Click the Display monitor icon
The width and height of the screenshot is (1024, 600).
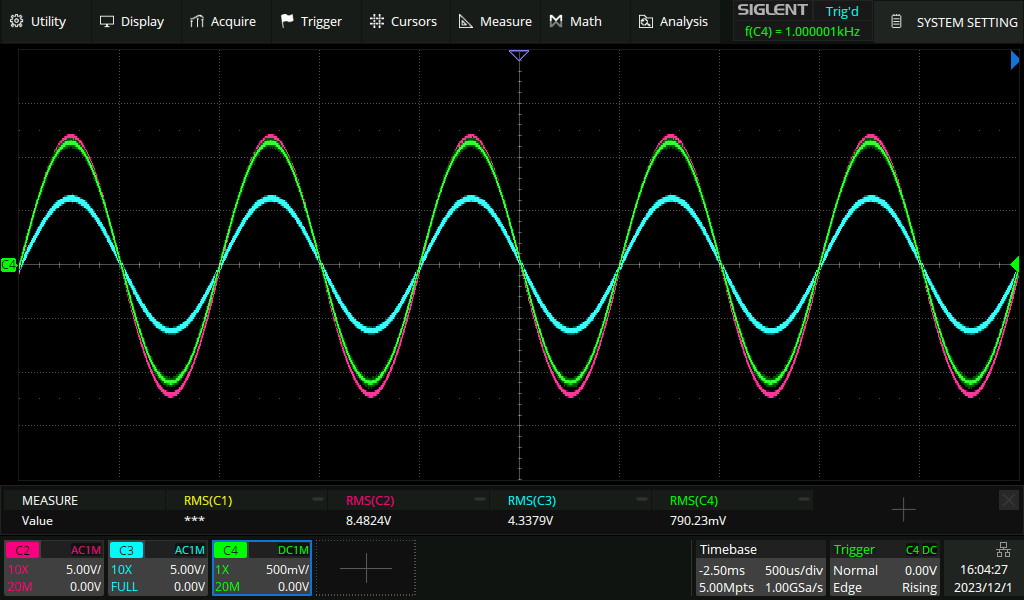106,22
